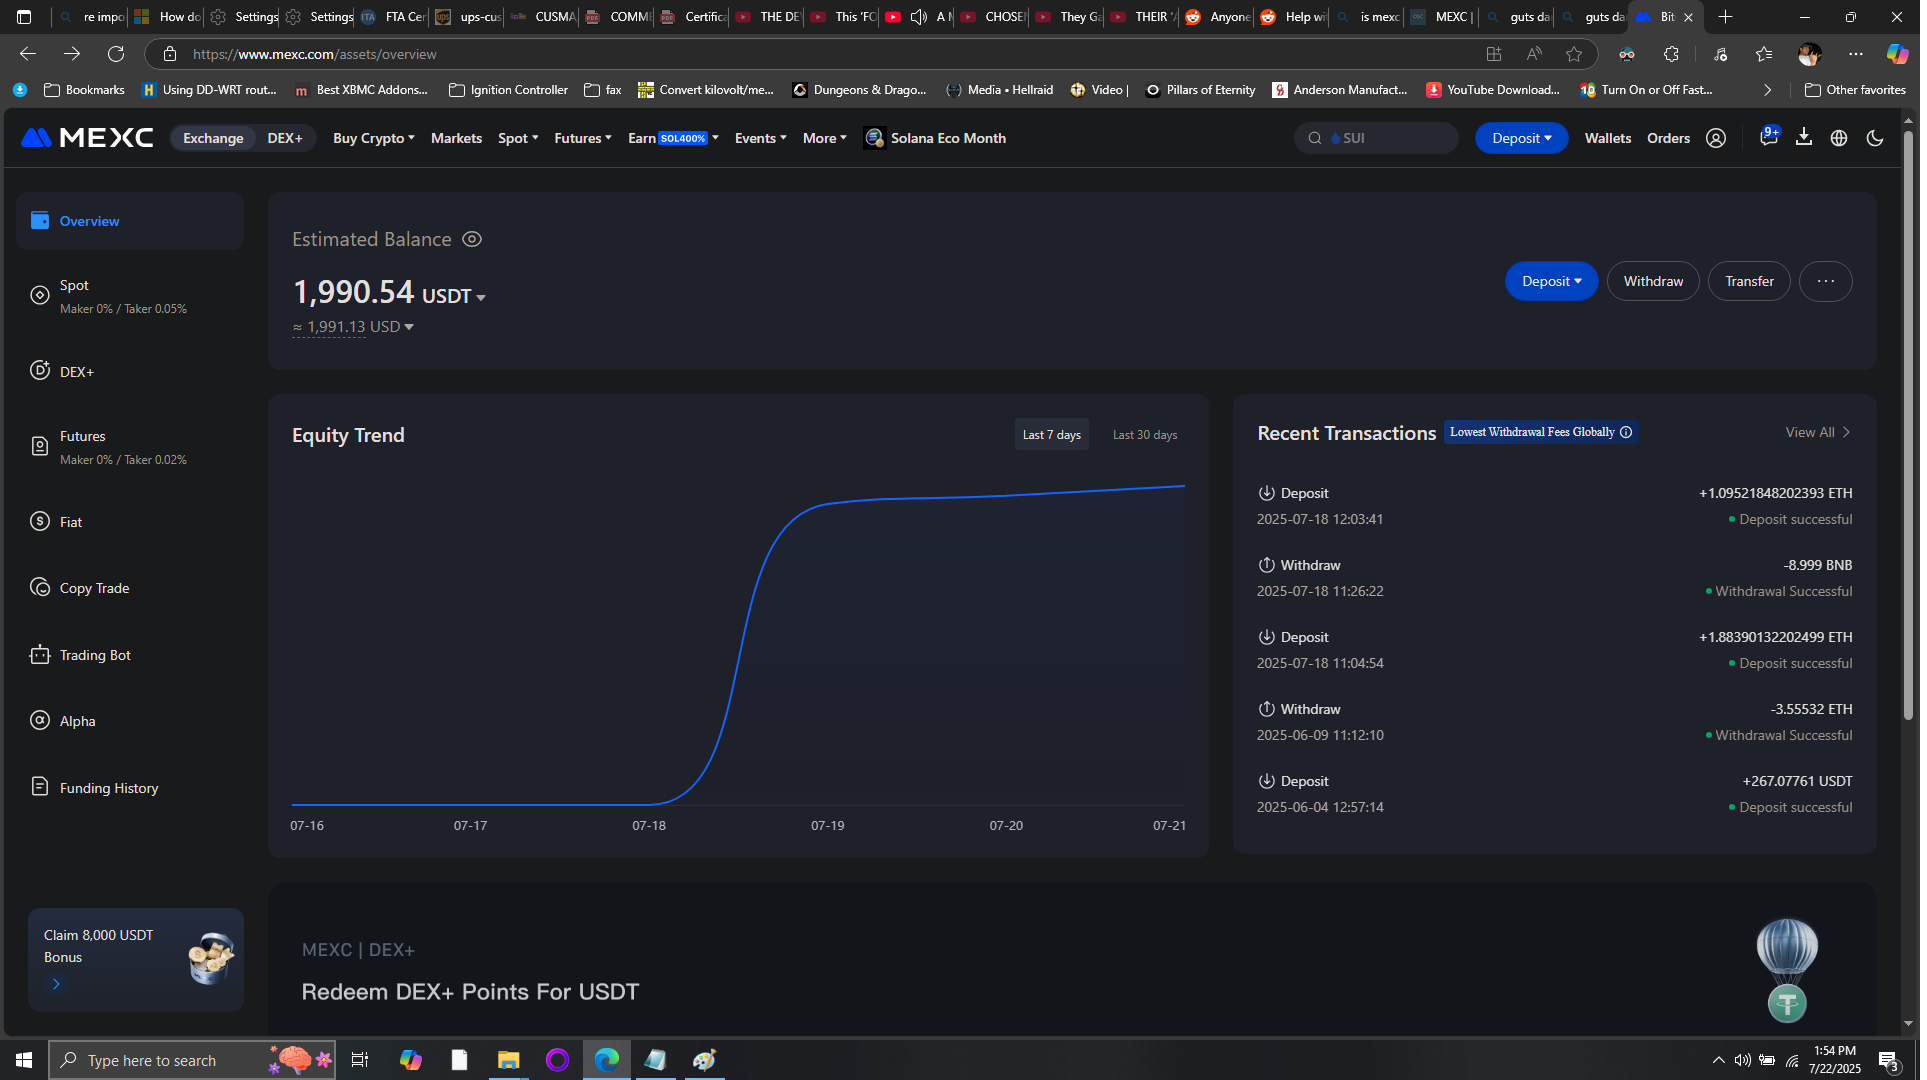
Task: Open the Fiat sidebar item
Action: click(x=130, y=521)
